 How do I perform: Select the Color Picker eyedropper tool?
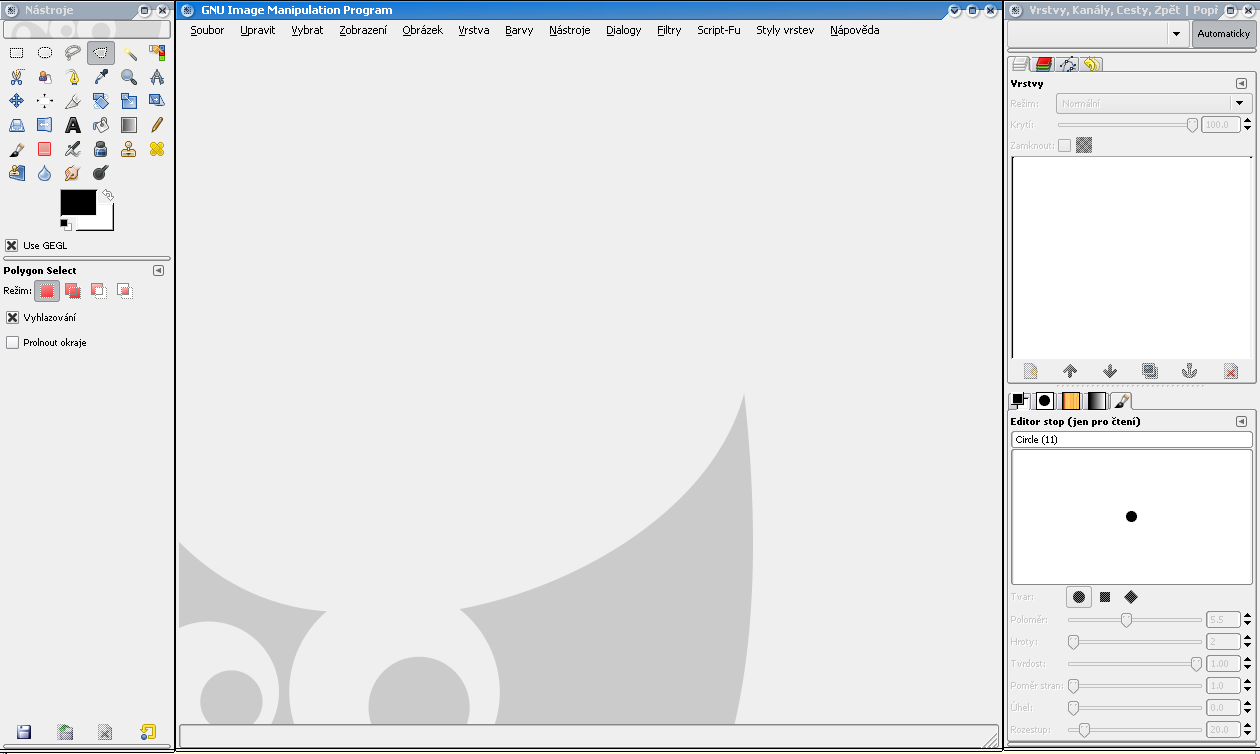pos(101,77)
